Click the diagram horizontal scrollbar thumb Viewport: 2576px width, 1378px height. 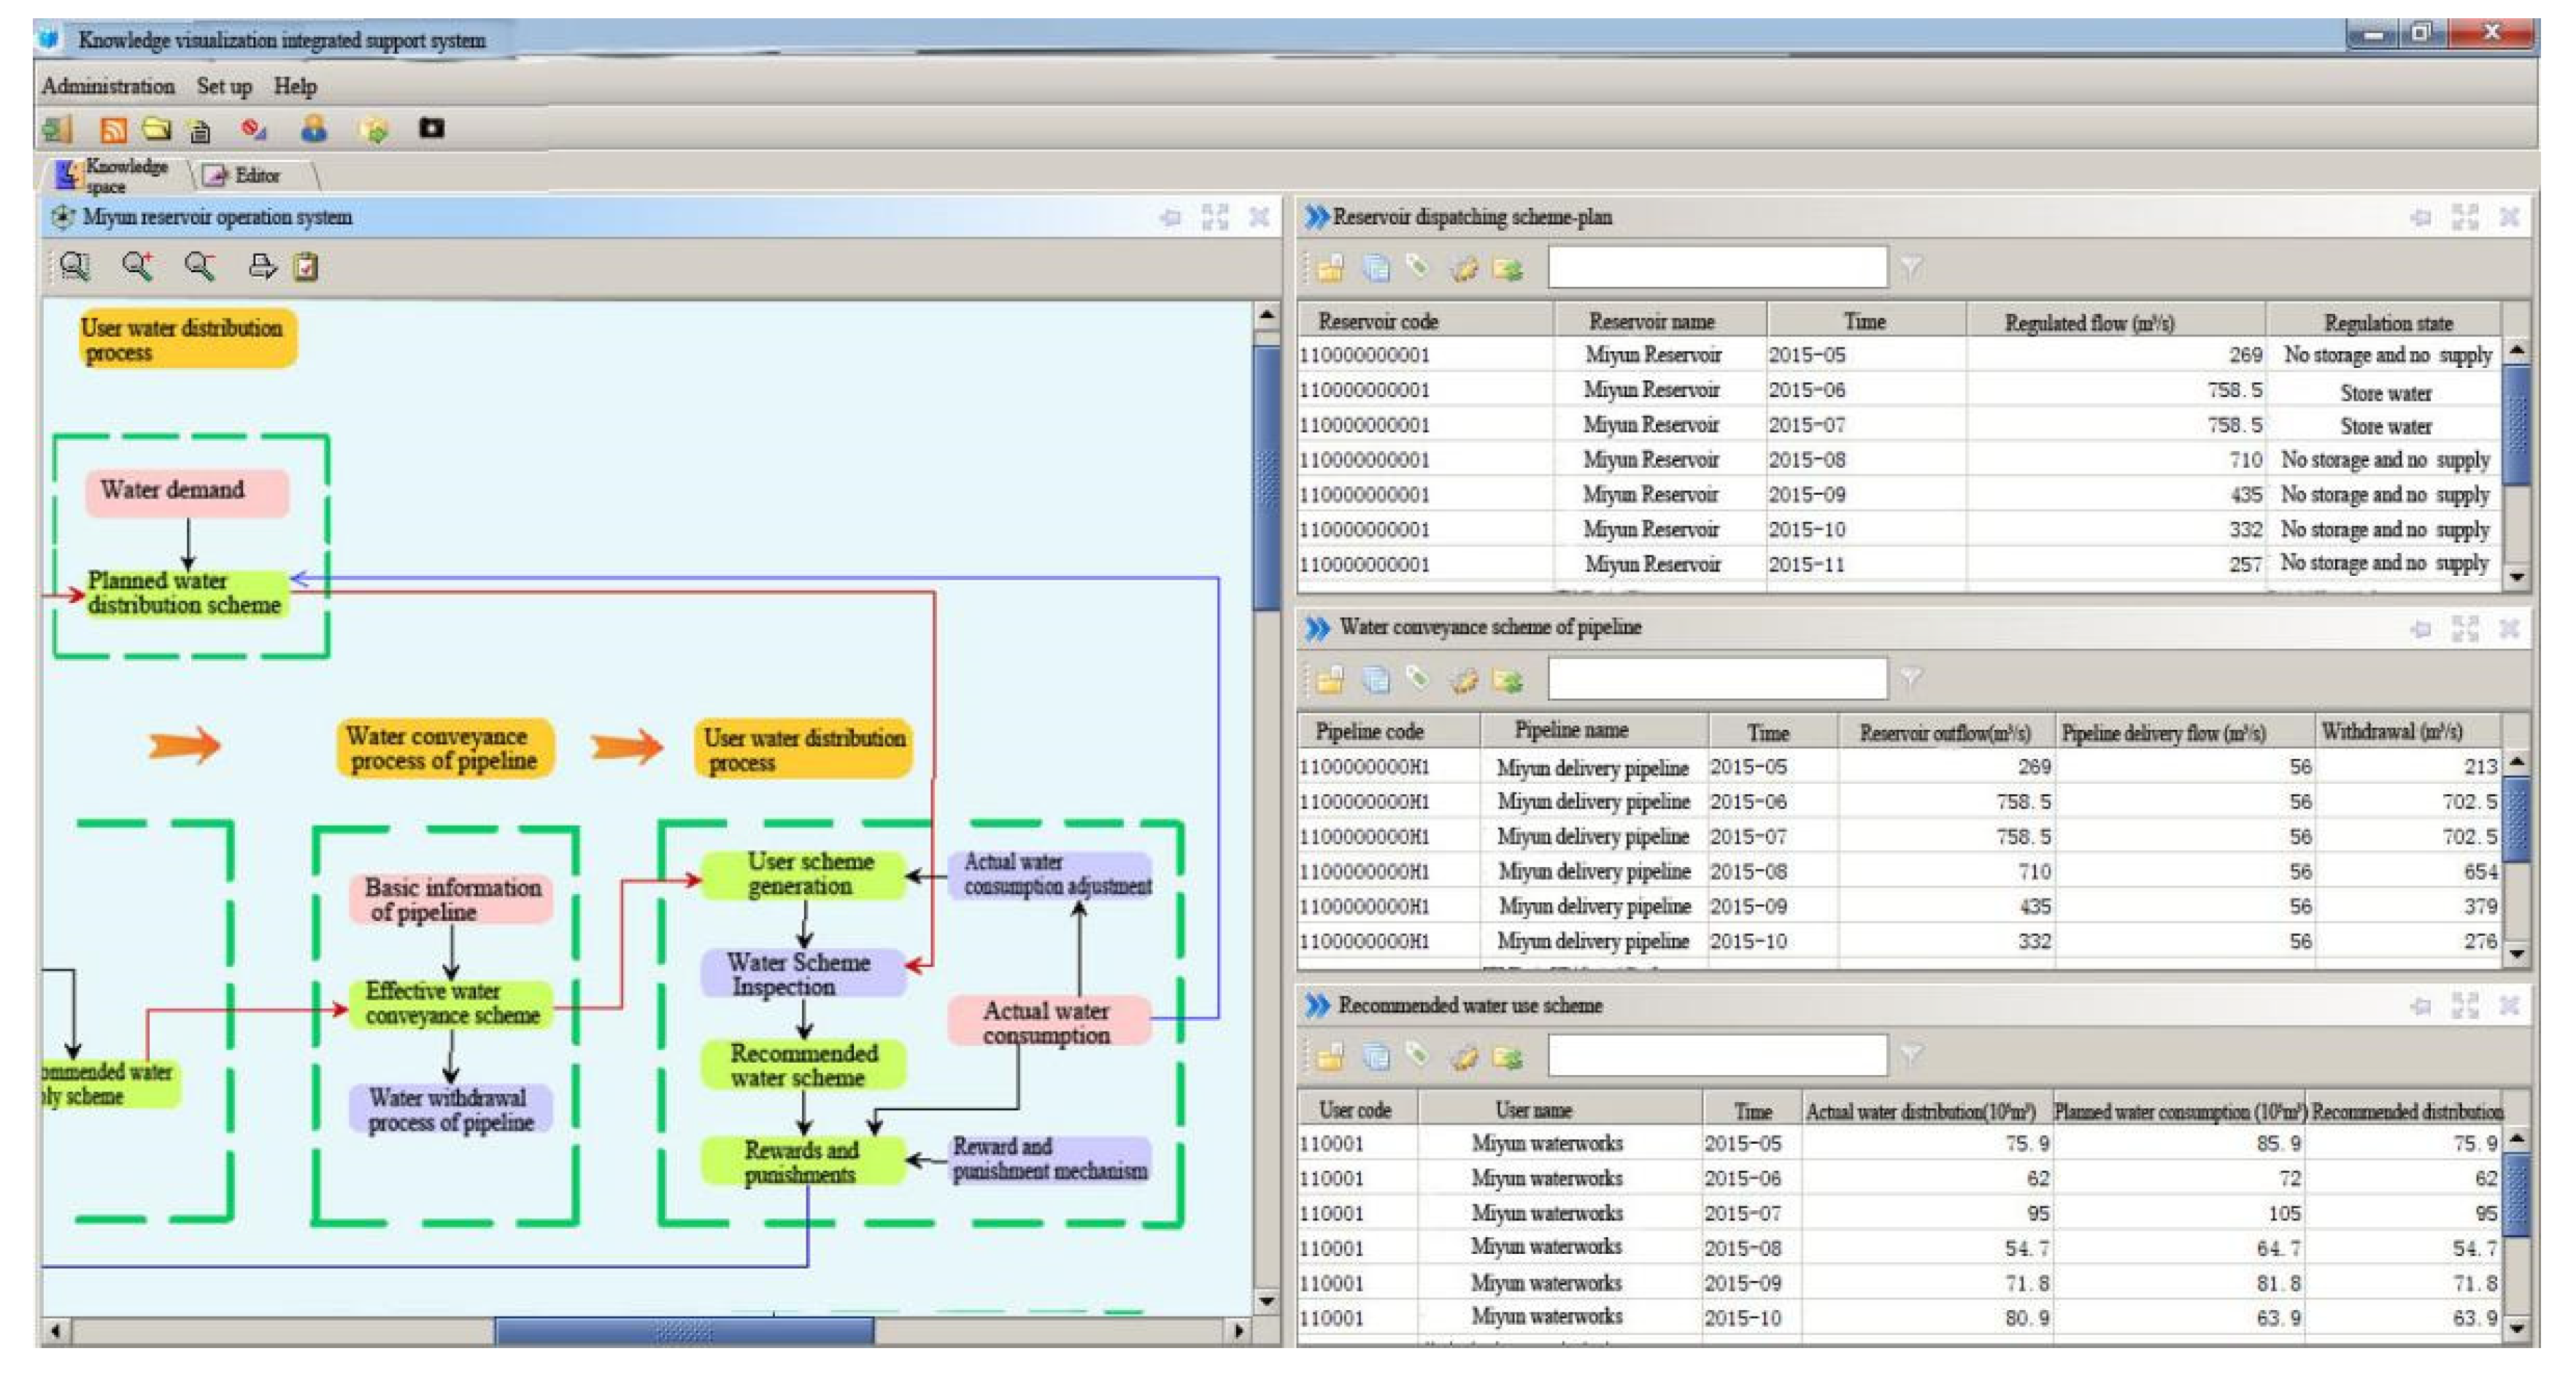(684, 1331)
